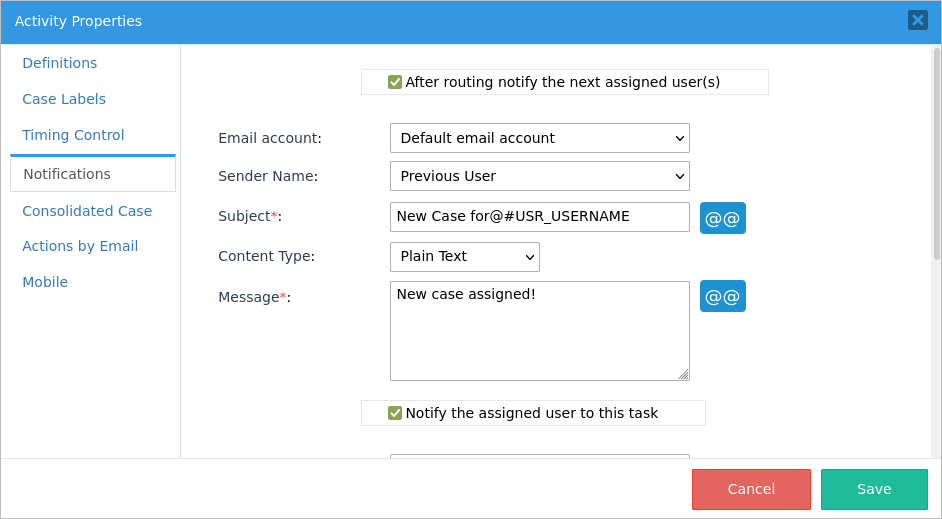
Task: Switch to Actions by Email tab
Action: pos(80,246)
